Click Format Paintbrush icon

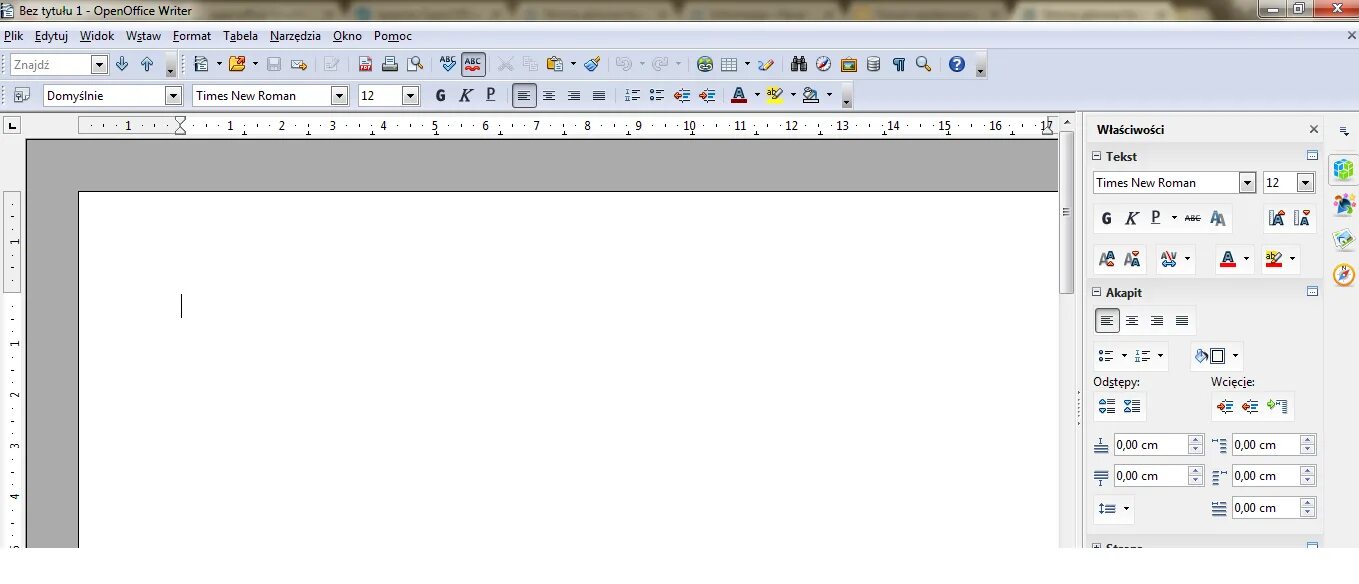592,64
